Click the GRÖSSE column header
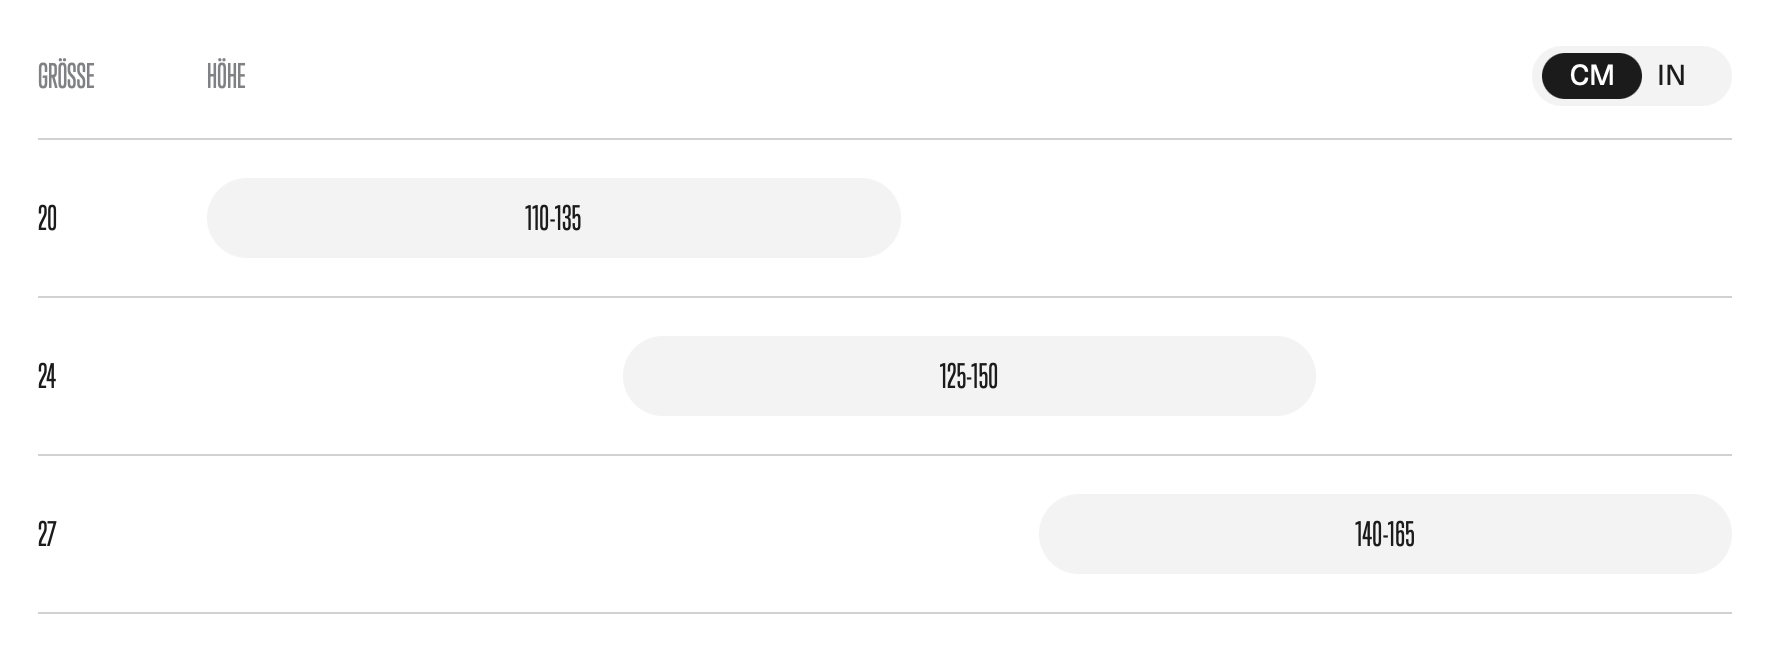1768x672 pixels. point(66,76)
